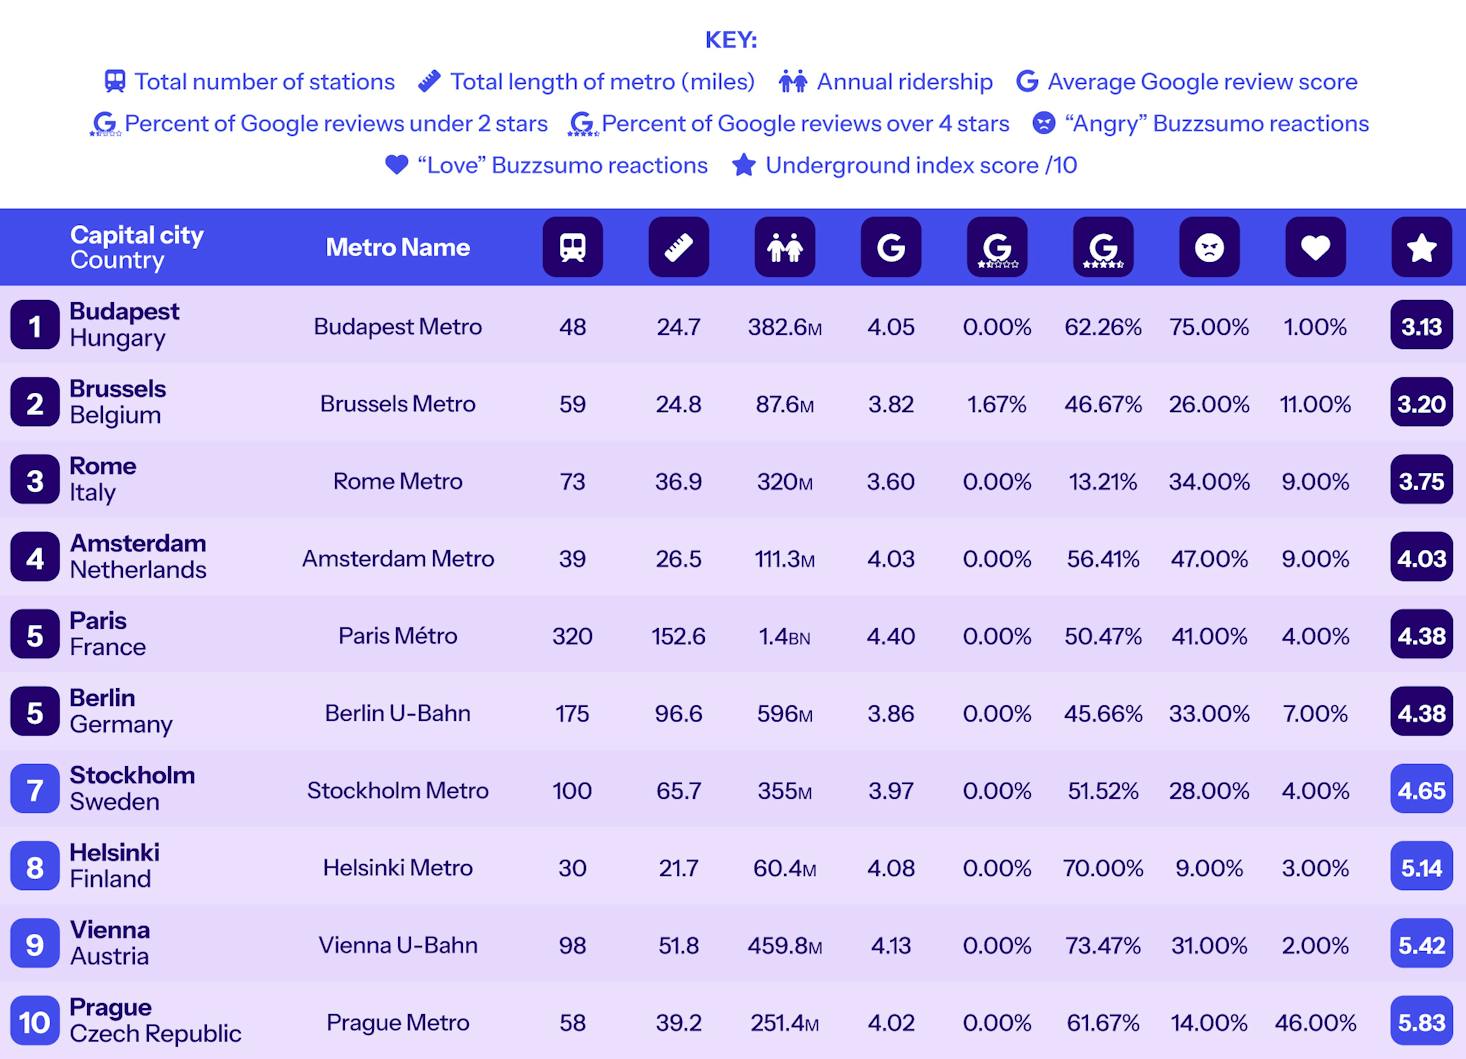Click the average Google review score header icon
Screen dimensions: 1466x1059
coord(890,247)
